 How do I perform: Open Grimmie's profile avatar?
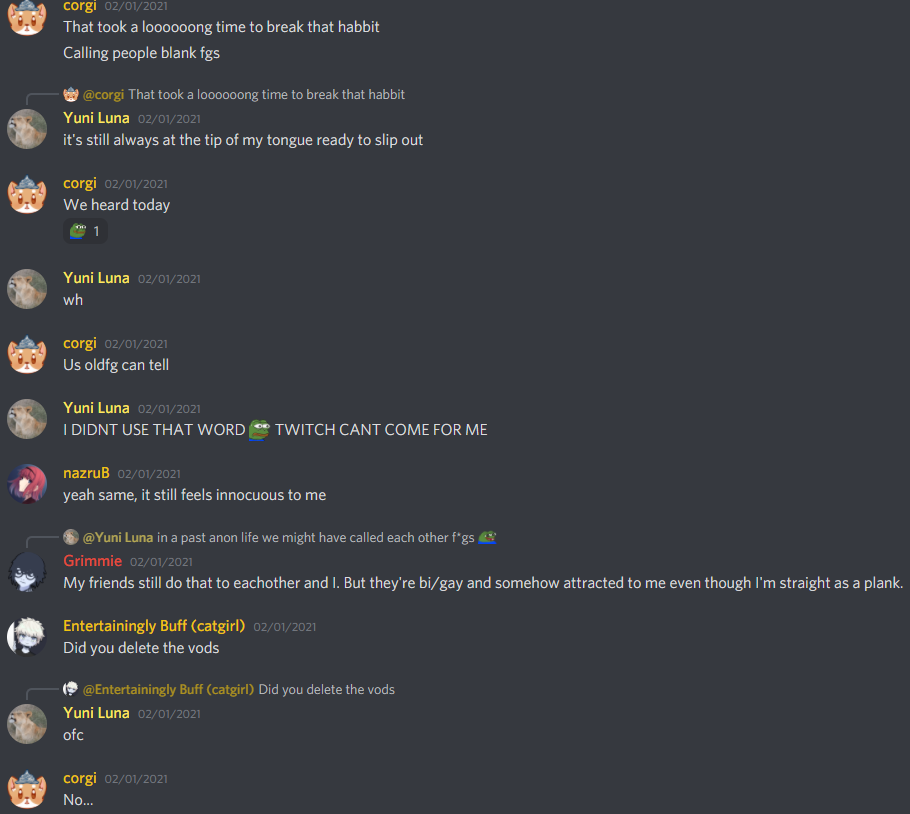point(27,572)
